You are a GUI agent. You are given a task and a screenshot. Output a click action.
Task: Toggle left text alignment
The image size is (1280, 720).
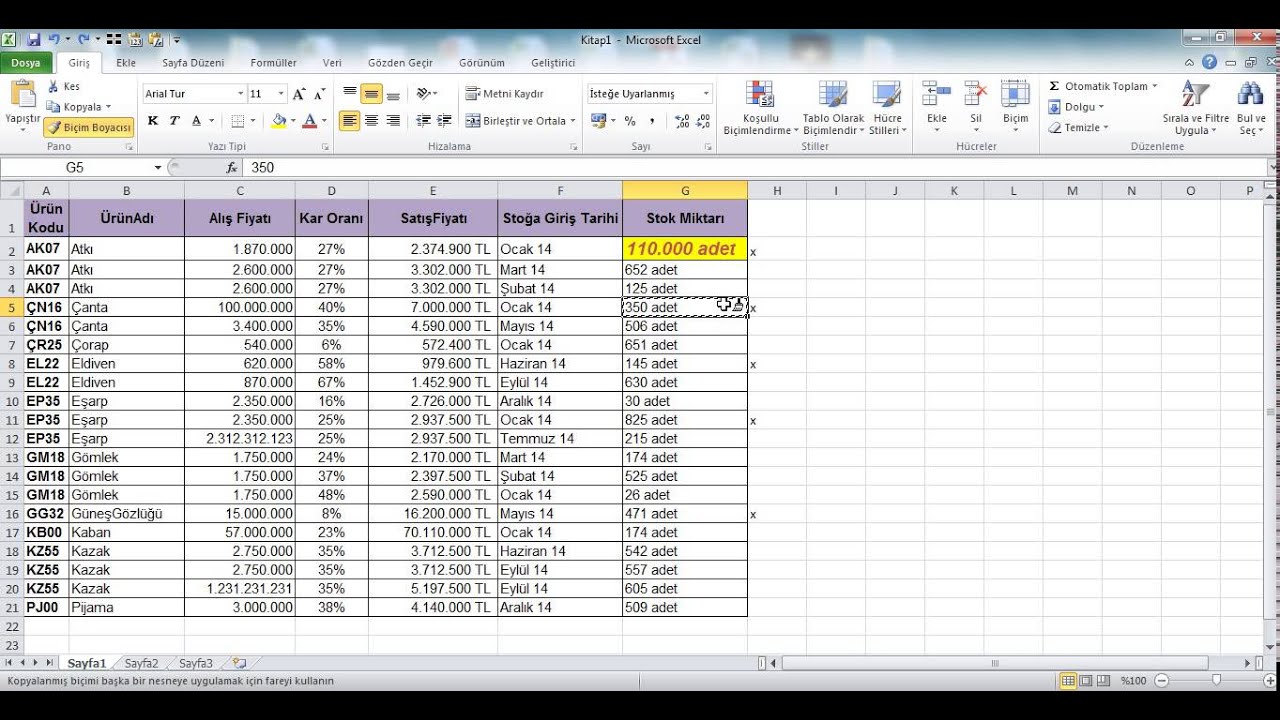pos(350,121)
